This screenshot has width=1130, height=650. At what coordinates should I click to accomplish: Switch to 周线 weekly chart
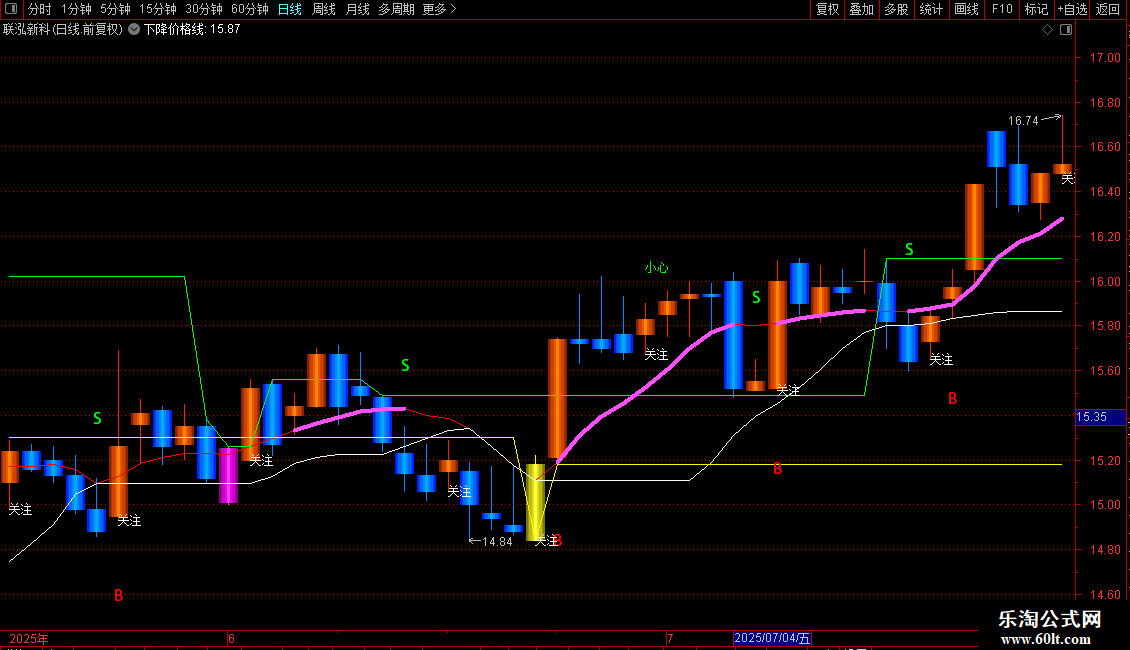pyautogui.click(x=324, y=9)
